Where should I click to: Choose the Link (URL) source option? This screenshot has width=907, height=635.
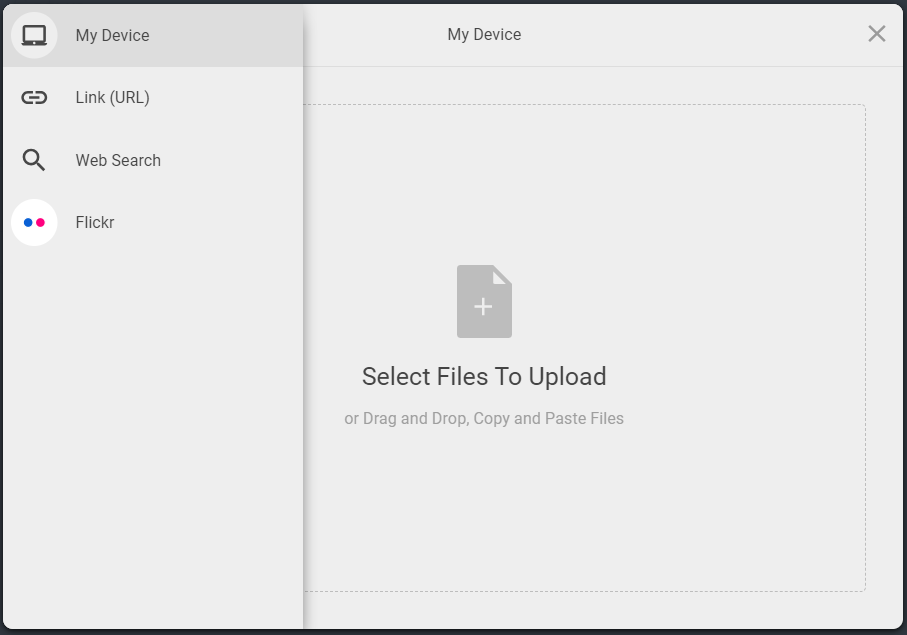click(x=112, y=98)
